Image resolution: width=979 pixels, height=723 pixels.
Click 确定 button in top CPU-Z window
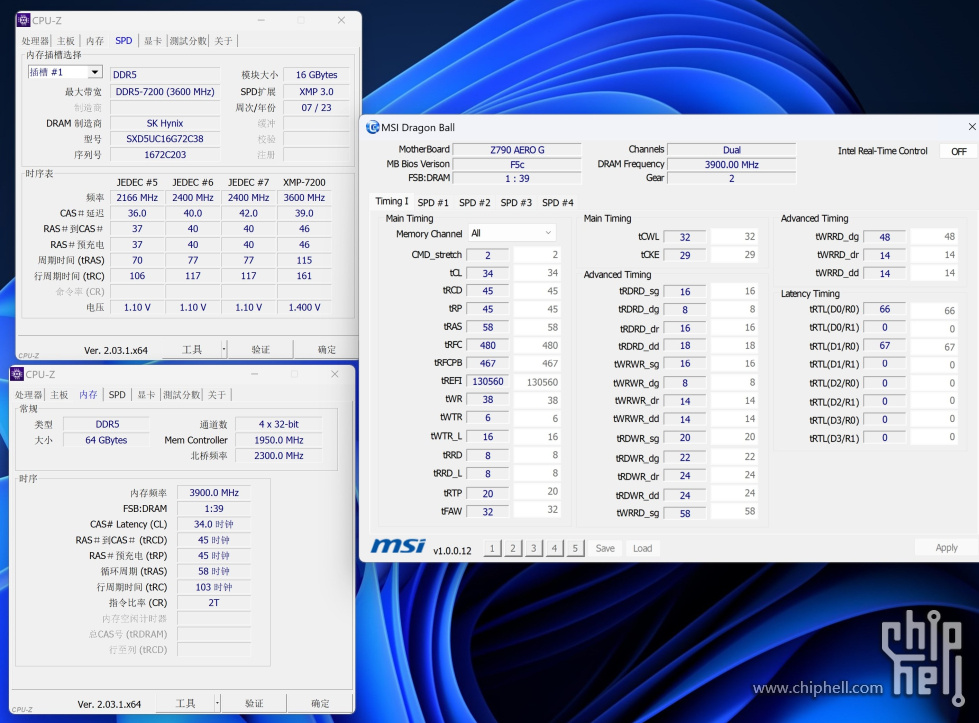coord(327,349)
